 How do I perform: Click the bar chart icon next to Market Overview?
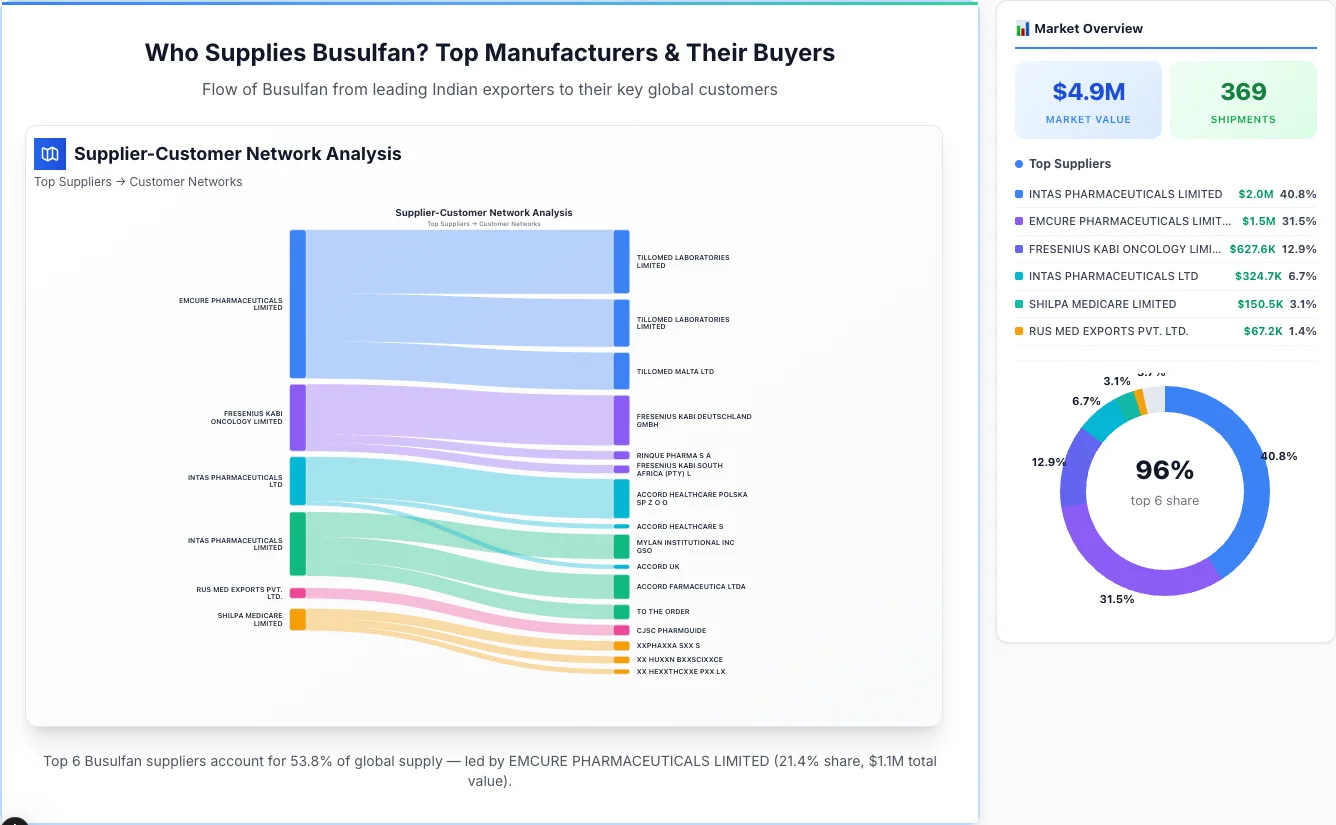tap(1022, 28)
